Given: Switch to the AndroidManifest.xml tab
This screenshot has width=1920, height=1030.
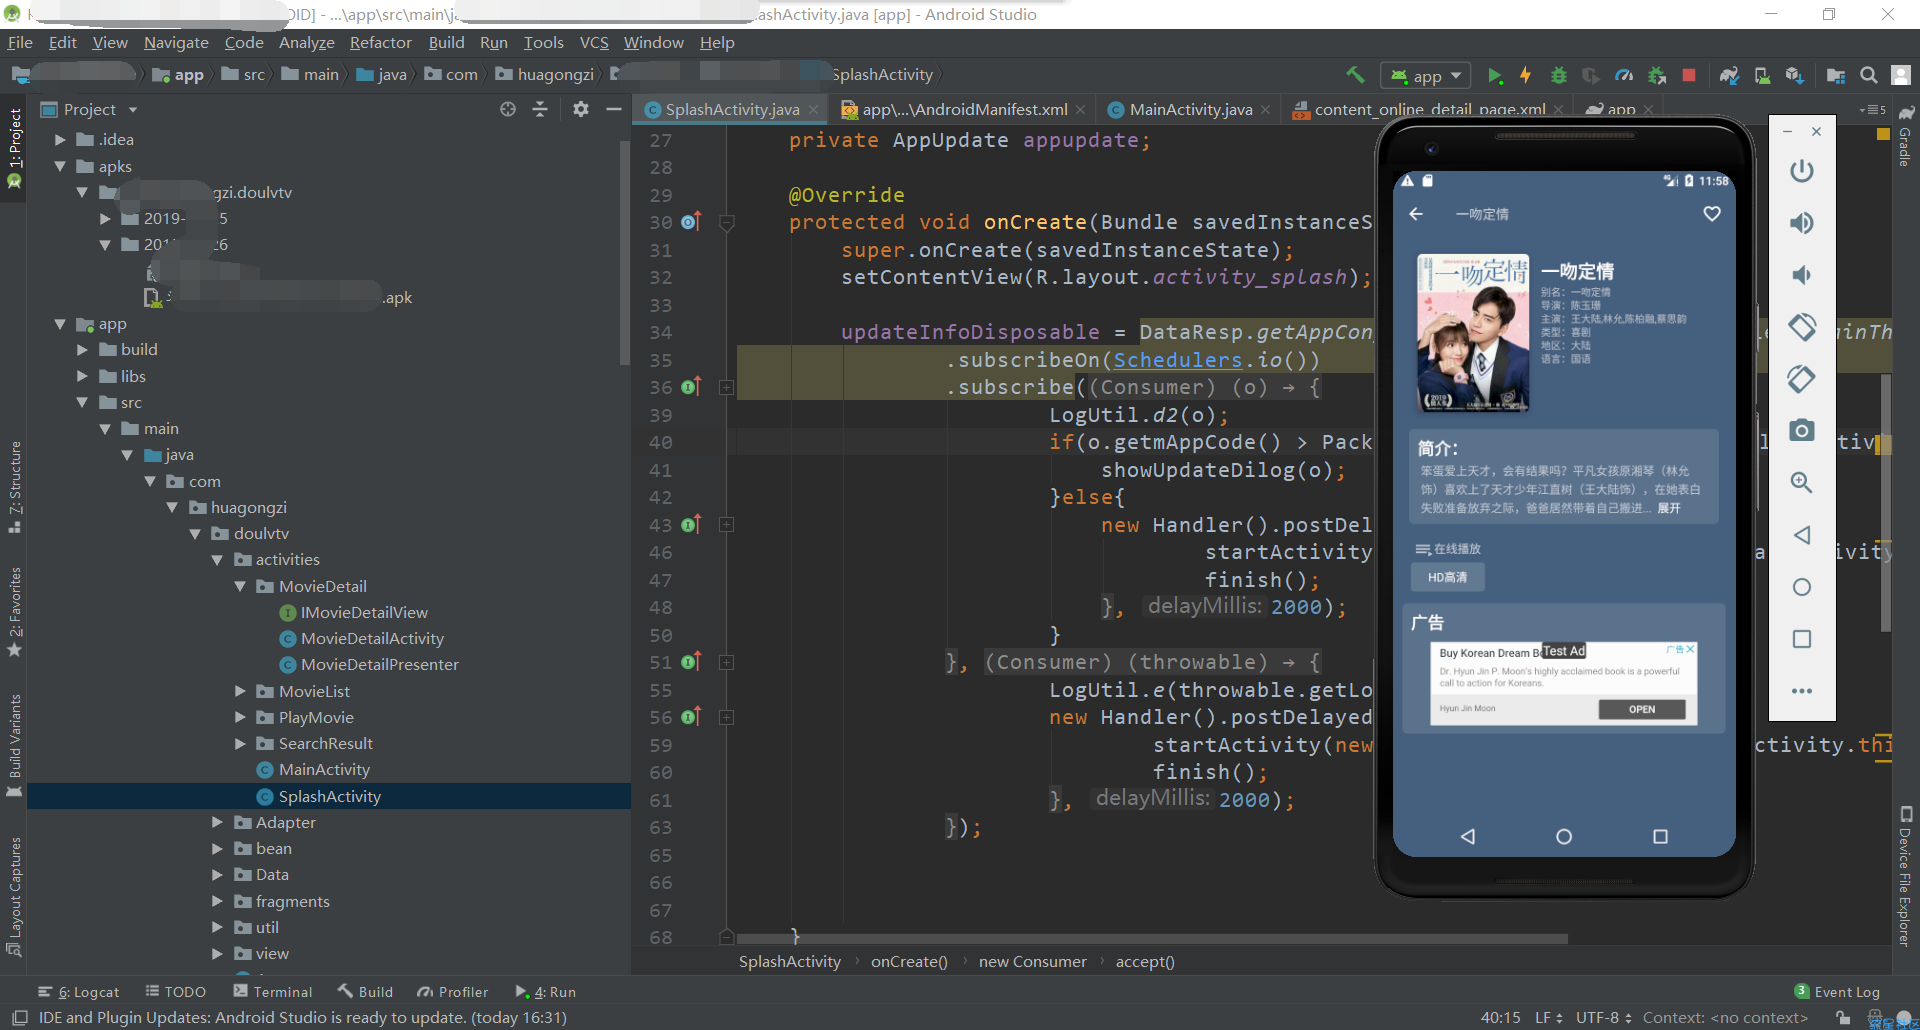Looking at the screenshot, I should [963, 109].
